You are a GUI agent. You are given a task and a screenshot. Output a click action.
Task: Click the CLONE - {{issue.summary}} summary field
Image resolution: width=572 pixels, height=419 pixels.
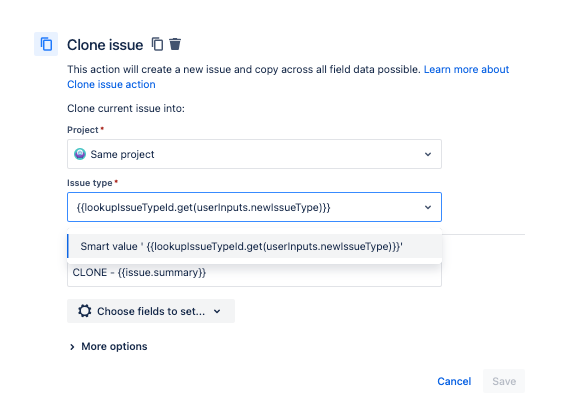pyautogui.click(x=254, y=273)
